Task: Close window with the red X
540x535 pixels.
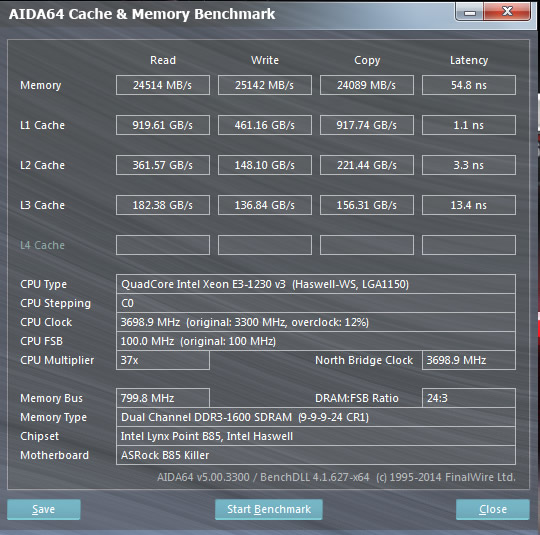Action: [x=507, y=12]
